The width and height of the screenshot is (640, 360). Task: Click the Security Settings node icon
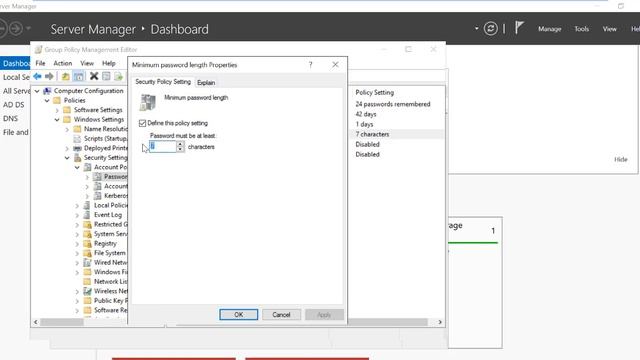pyautogui.click(x=77, y=158)
